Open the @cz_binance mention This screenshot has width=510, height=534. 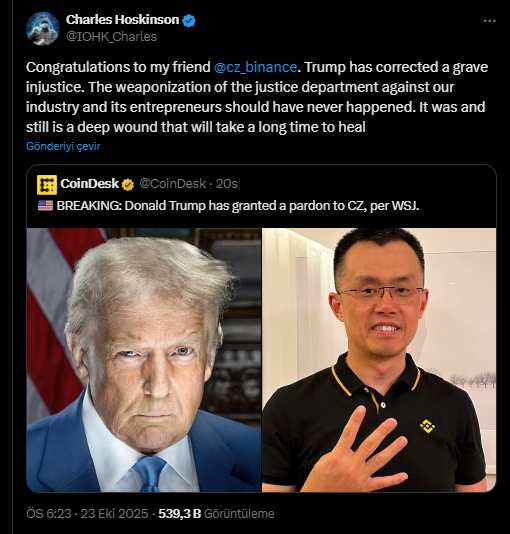pyautogui.click(x=255, y=67)
